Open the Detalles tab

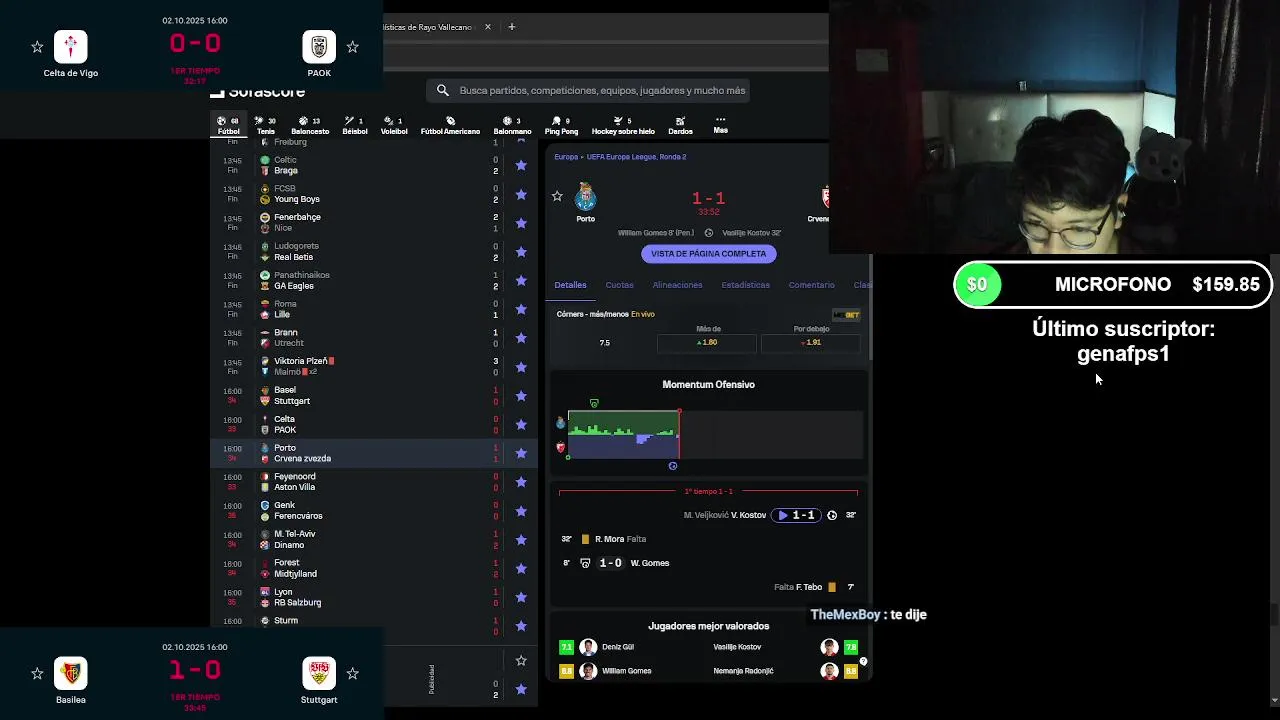click(x=570, y=285)
